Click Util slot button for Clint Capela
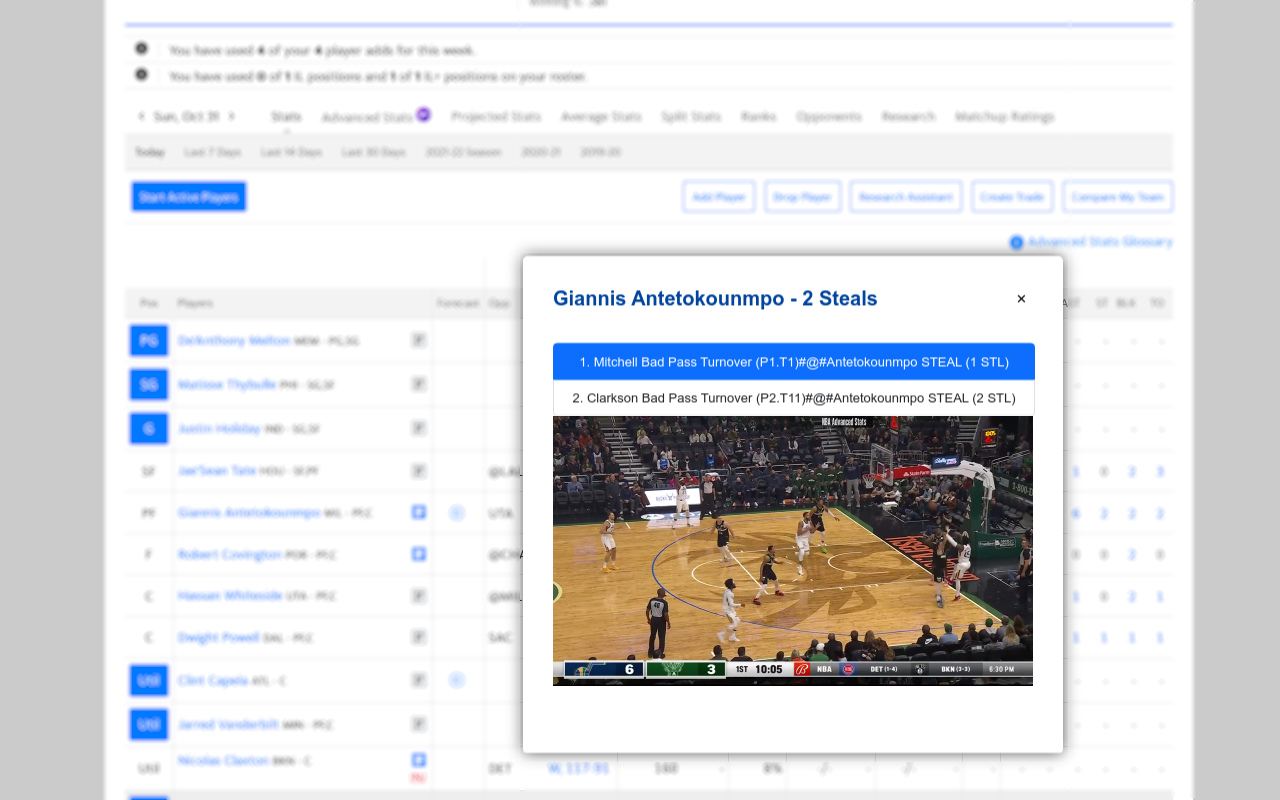The width and height of the screenshot is (1280, 800). (x=149, y=680)
